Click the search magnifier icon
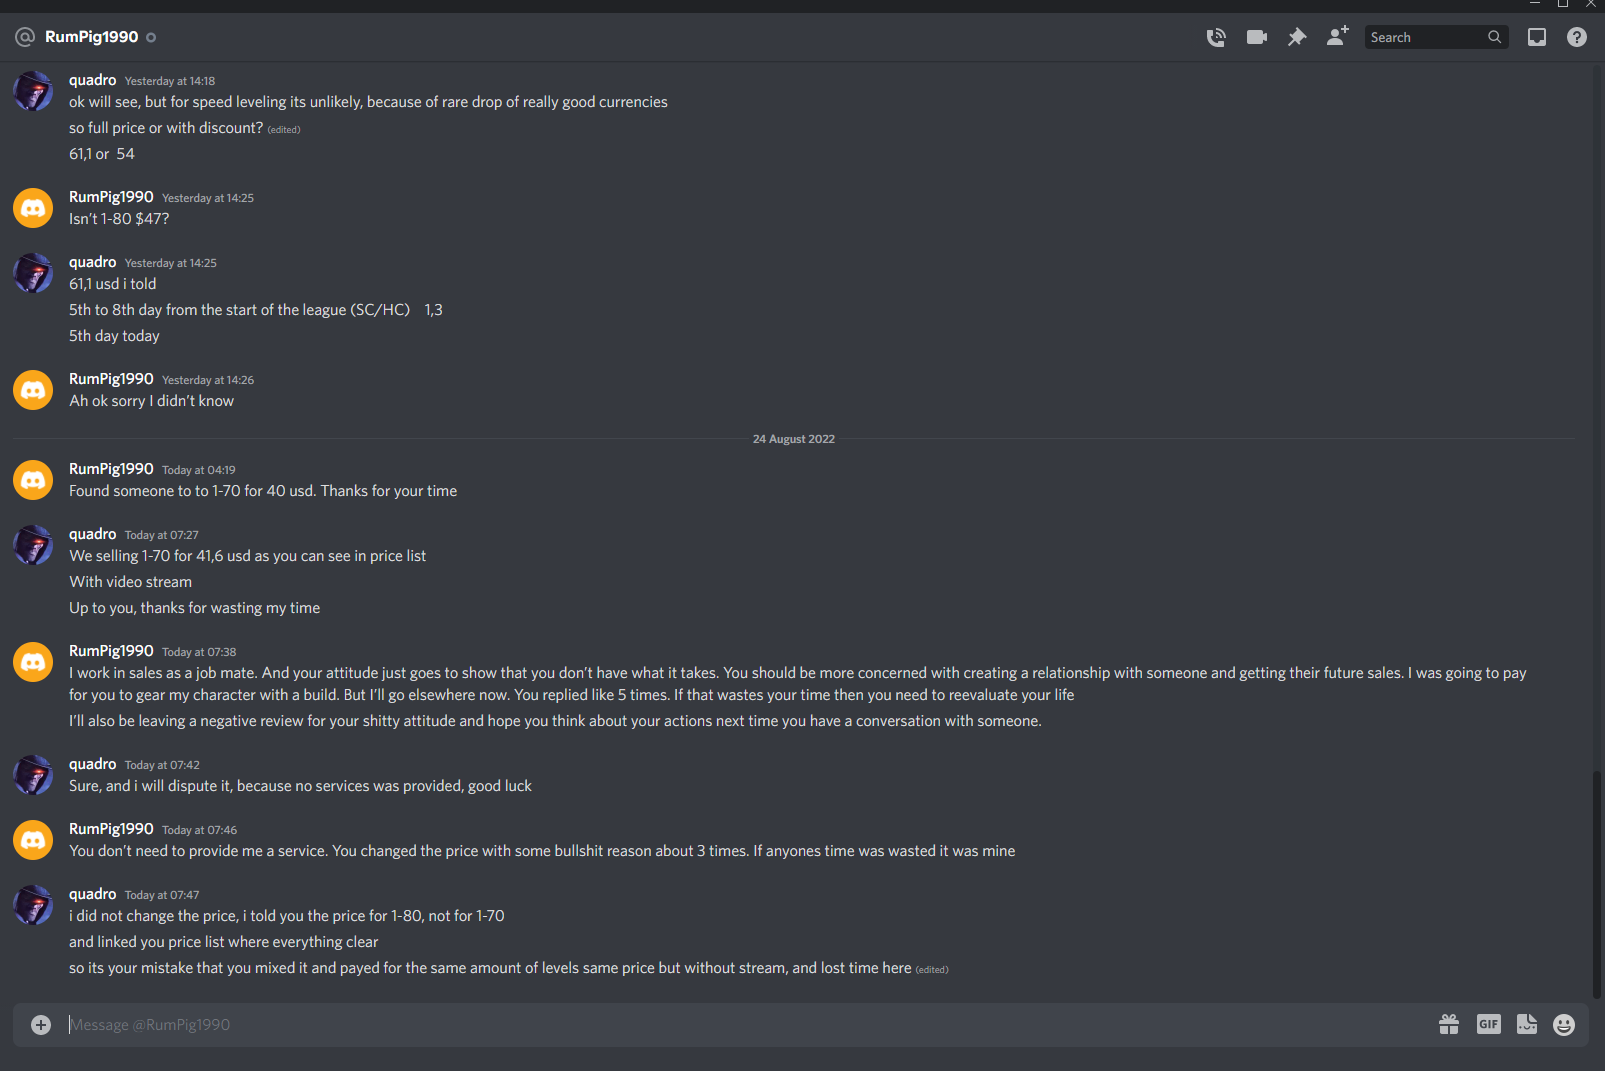The width and height of the screenshot is (1605, 1071). pos(1495,37)
